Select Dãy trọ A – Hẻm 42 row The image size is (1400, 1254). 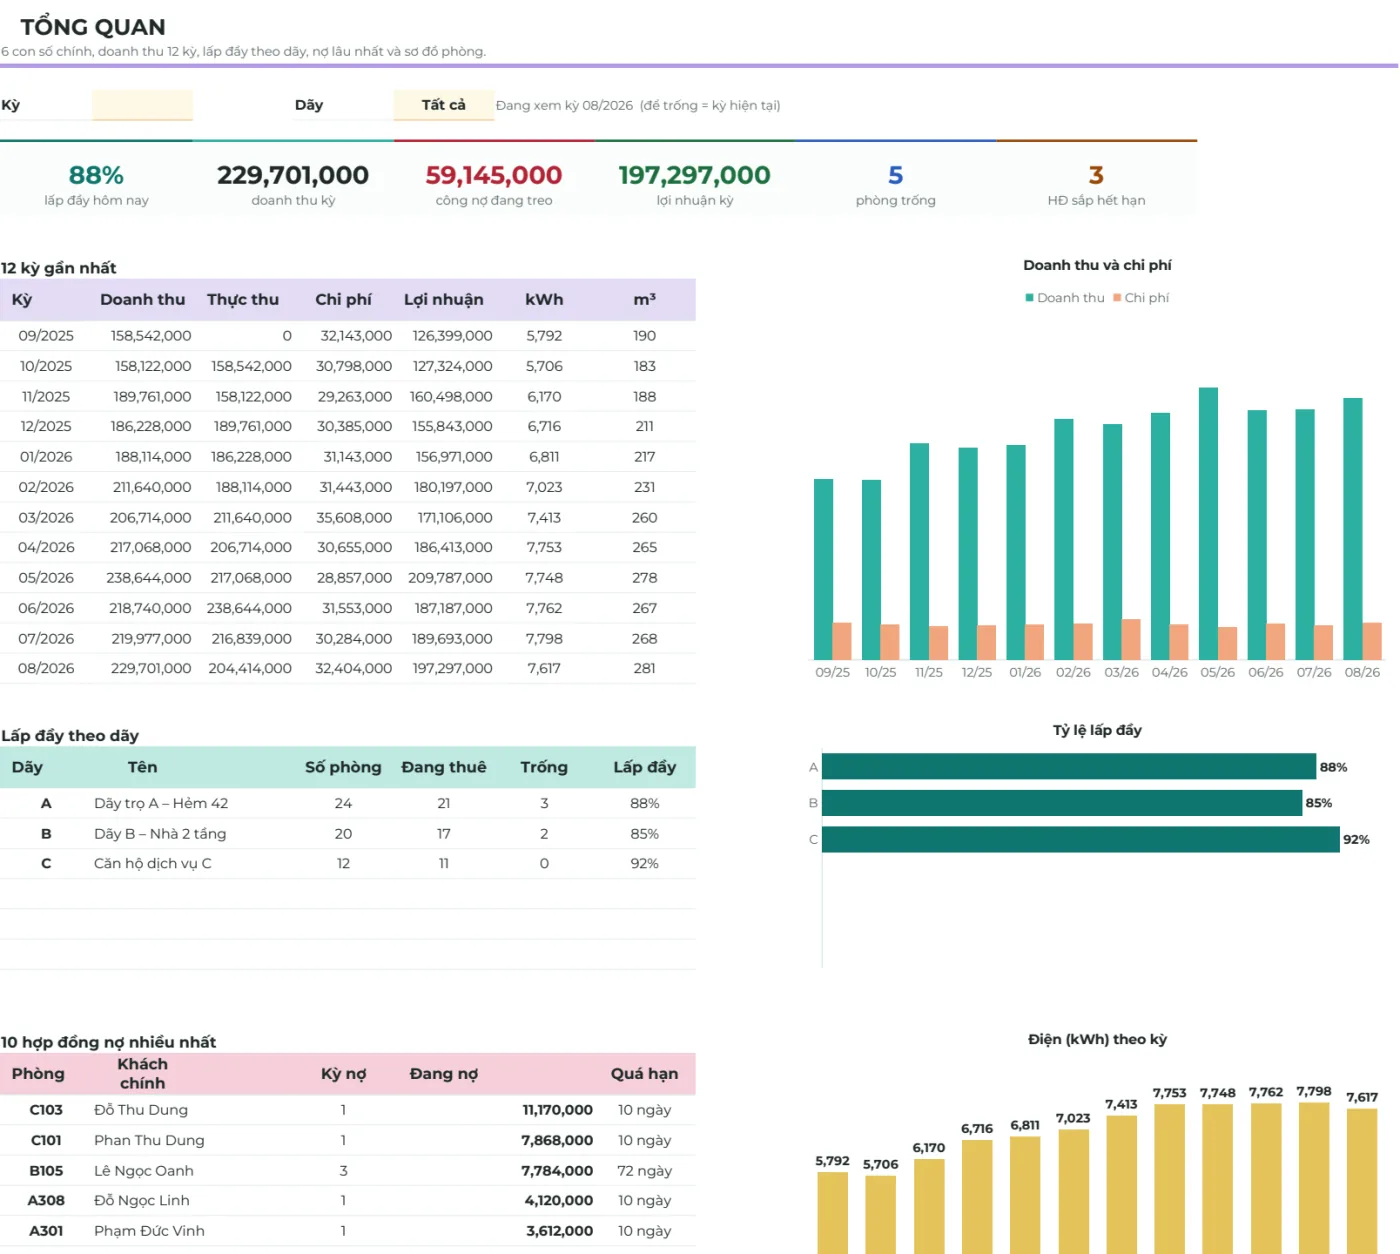coord(348,803)
